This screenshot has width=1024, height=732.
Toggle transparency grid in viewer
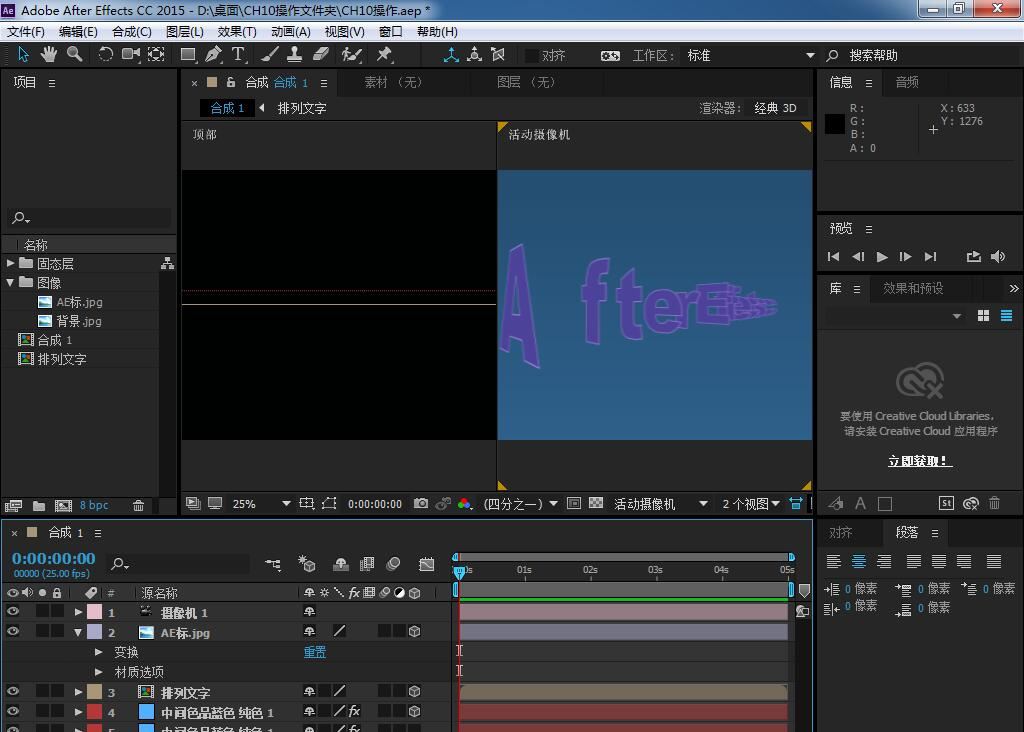point(596,503)
